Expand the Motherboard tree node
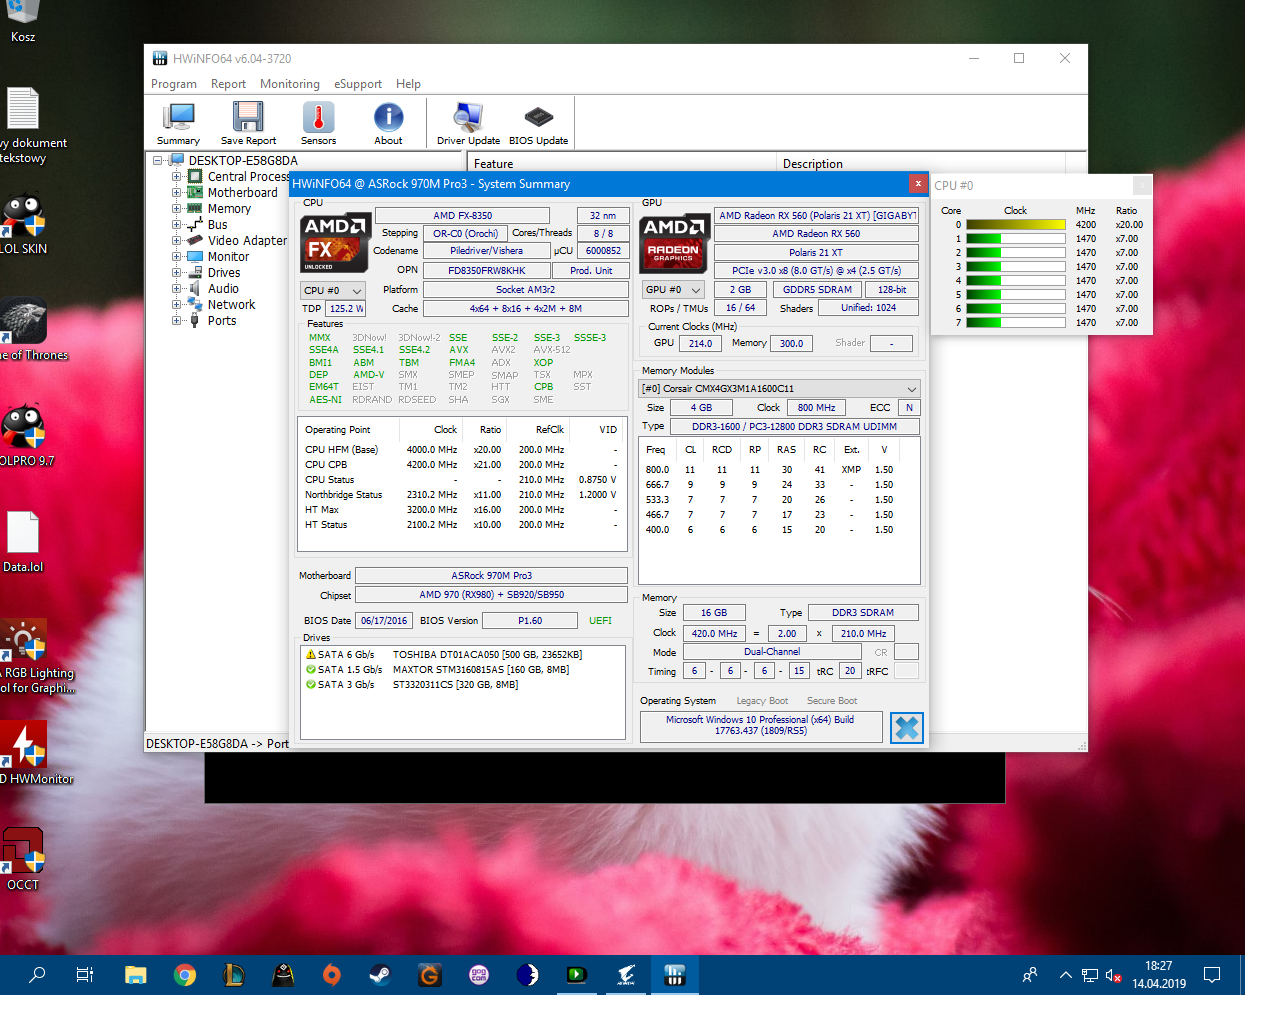The image size is (1280, 1024). [x=176, y=192]
